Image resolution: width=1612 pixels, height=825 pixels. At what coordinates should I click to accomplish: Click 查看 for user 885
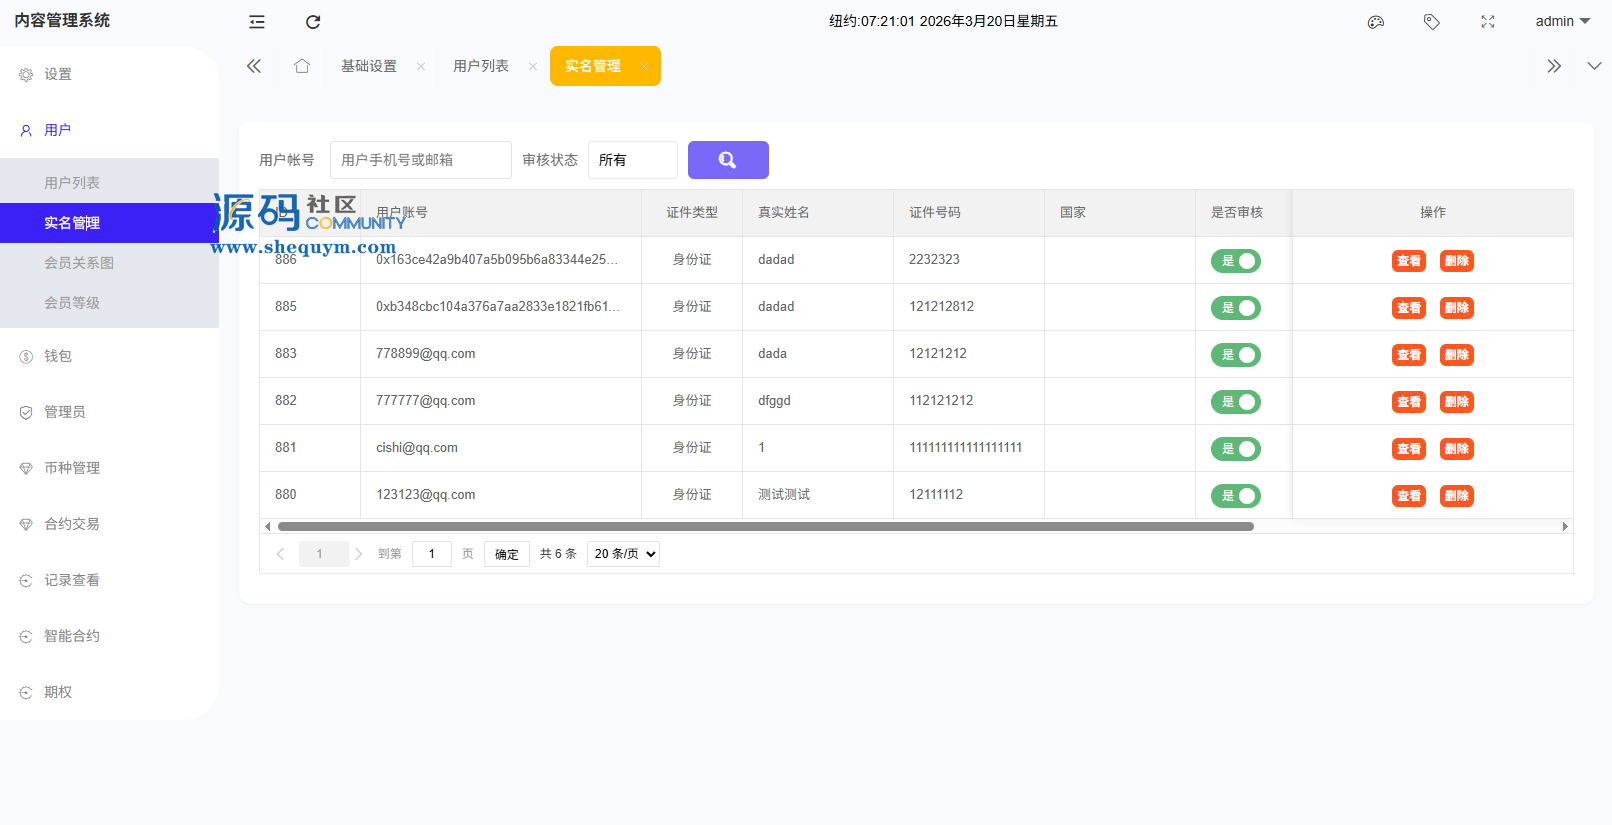[x=1409, y=308]
